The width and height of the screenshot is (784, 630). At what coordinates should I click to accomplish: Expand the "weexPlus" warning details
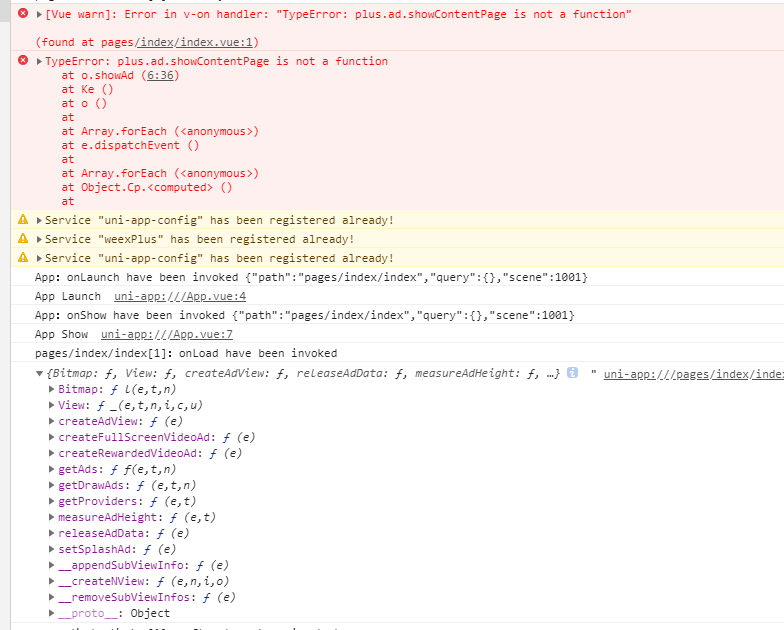click(x=39, y=239)
